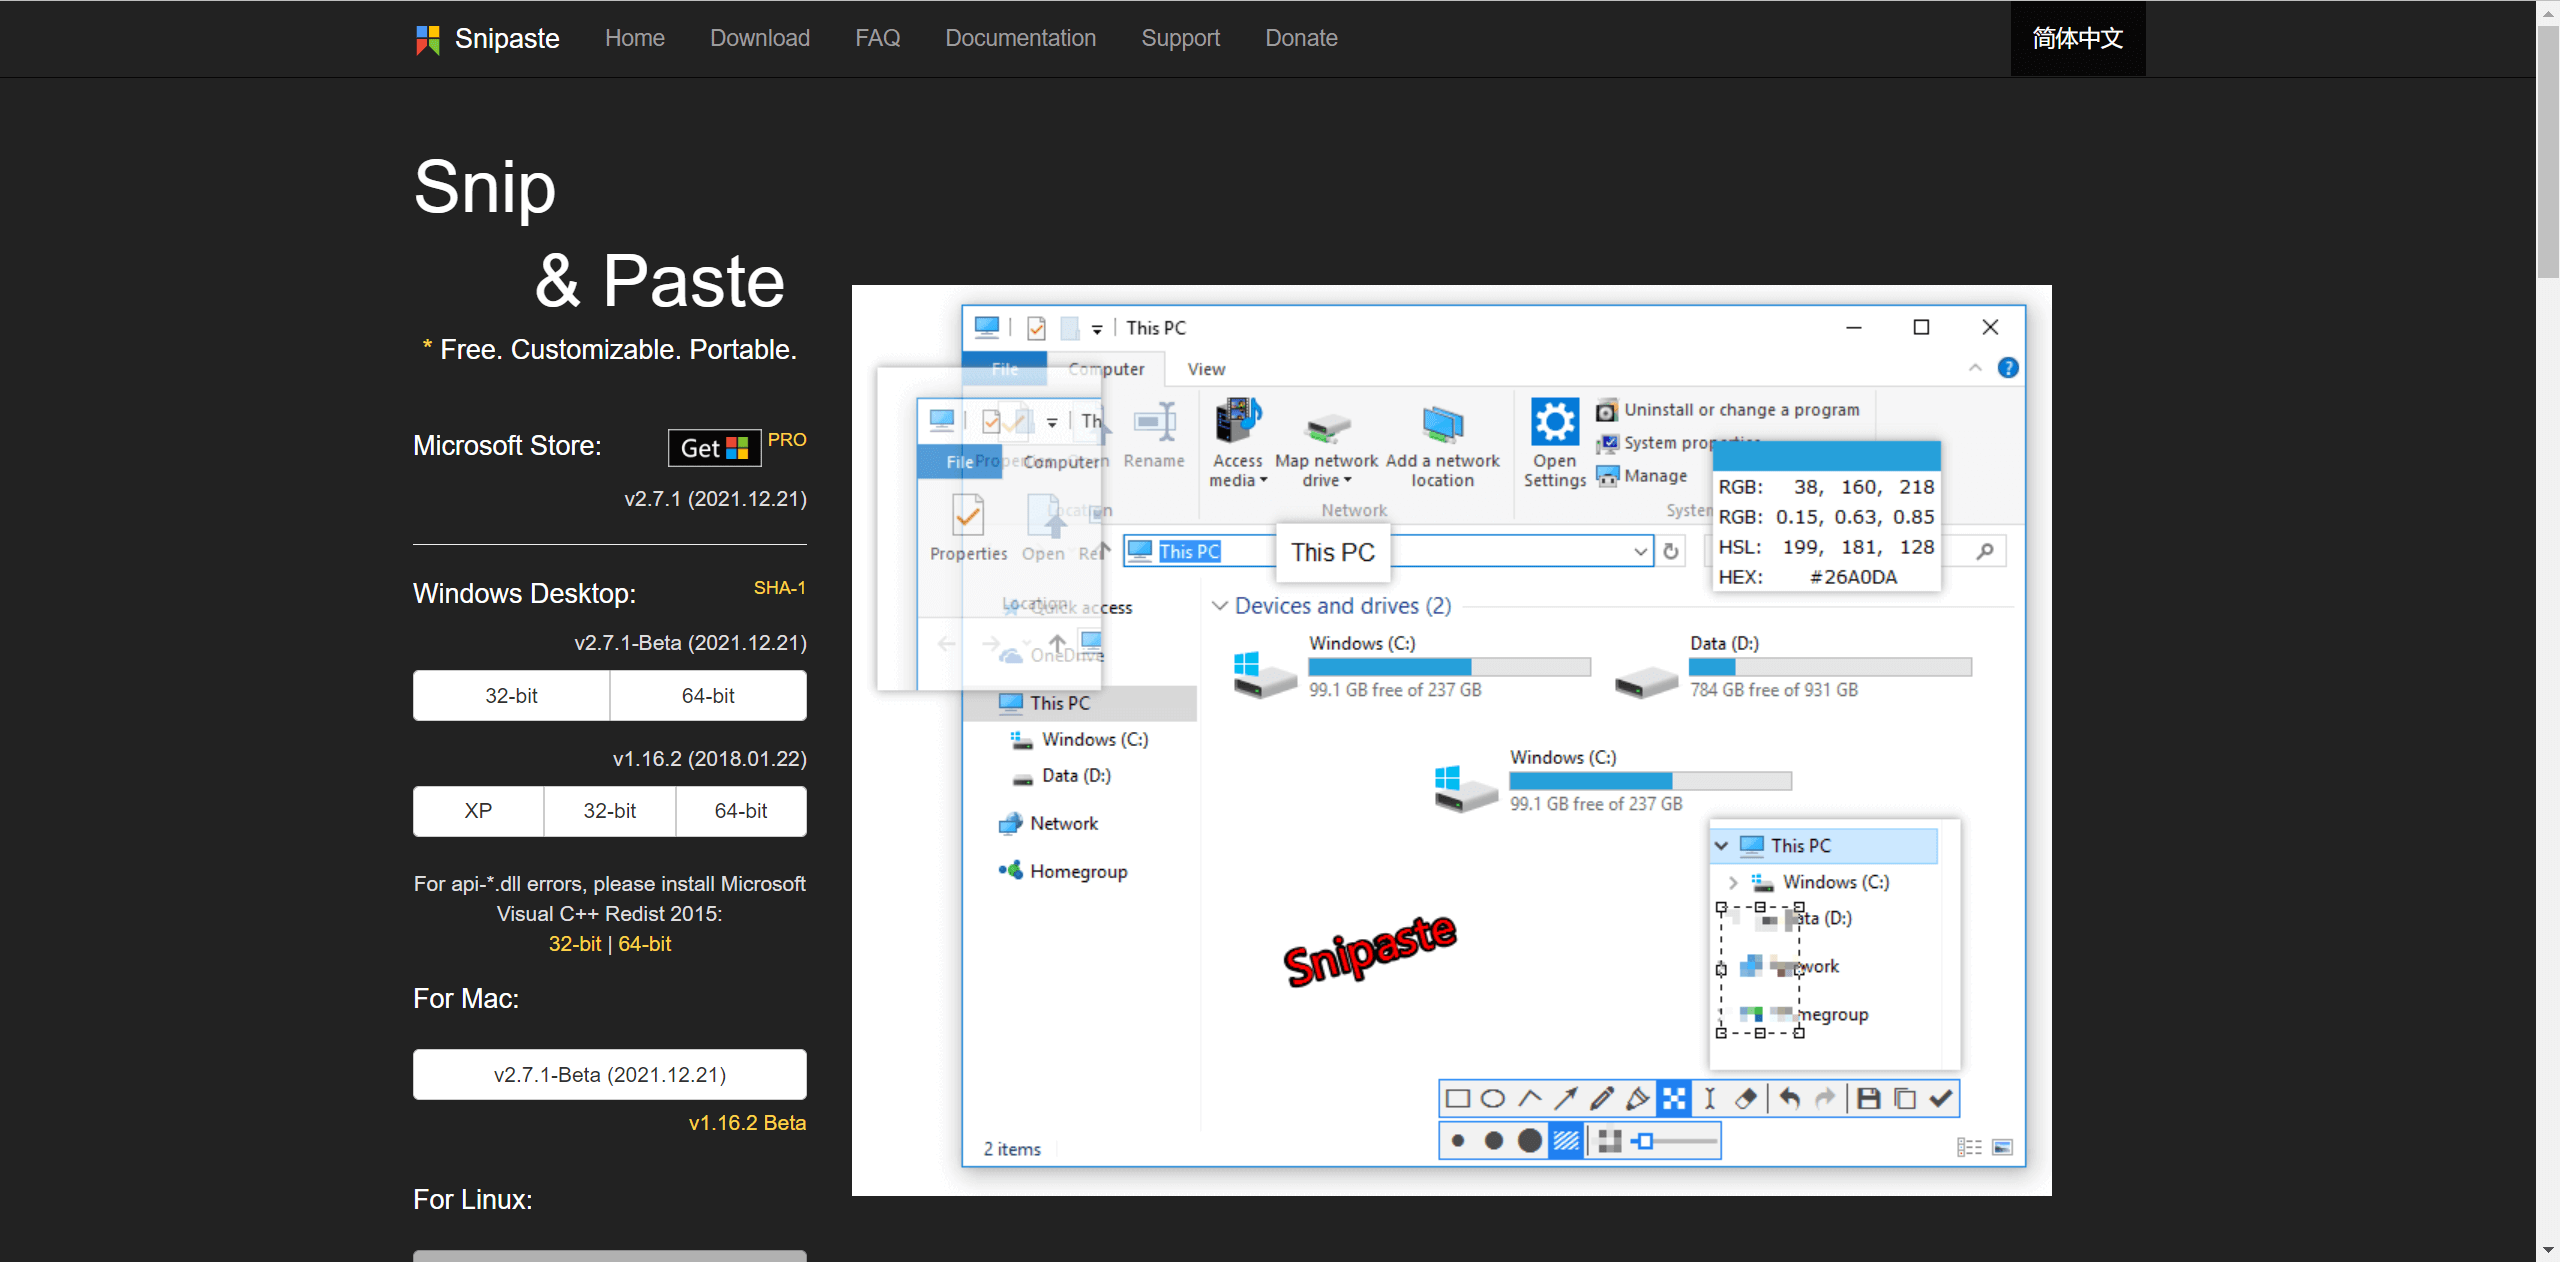Select the rectangle shape tool in the Snipaste toolbar
Screen dimensions: 2560x1262
click(x=1458, y=1099)
